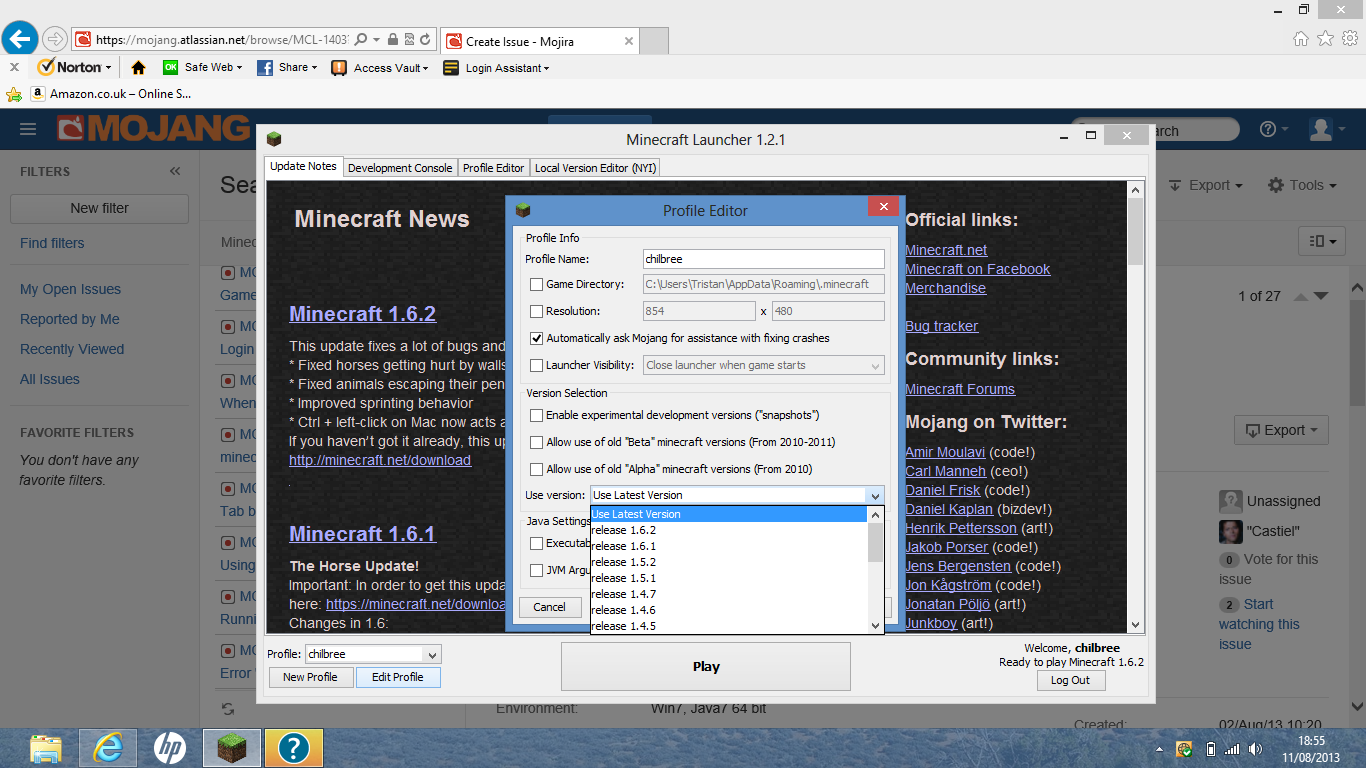Enable the Game Directory checkbox
This screenshot has width=1366, height=768.
537,285
